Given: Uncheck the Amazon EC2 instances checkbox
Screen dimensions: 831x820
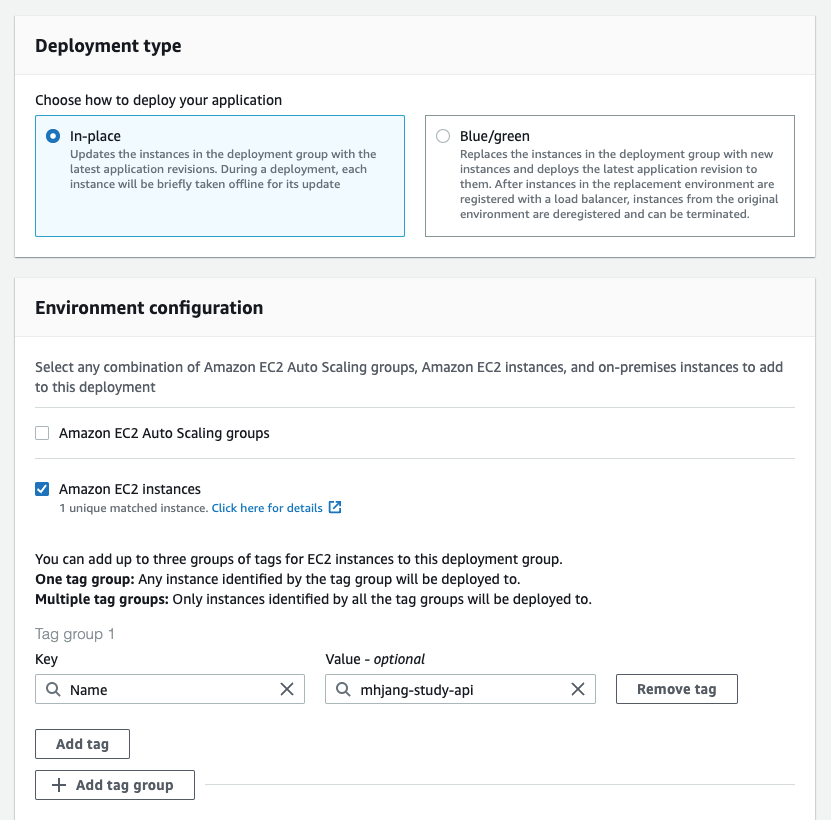Looking at the screenshot, I should coord(42,489).
